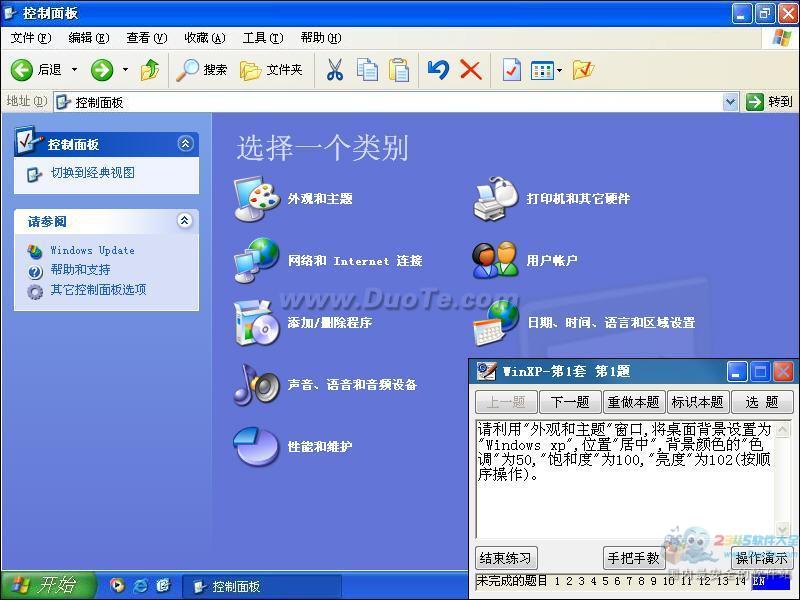Open the Views dropdown arrow

[x=560, y=70]
